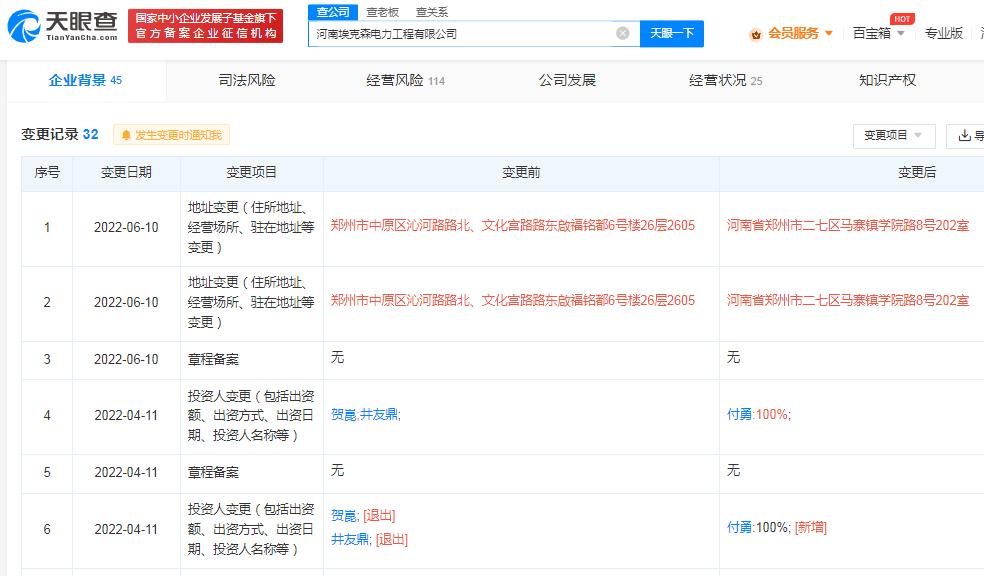Switch to the 查老板 tab
This screenshot has height=576, width=984.
click(380, 12)
